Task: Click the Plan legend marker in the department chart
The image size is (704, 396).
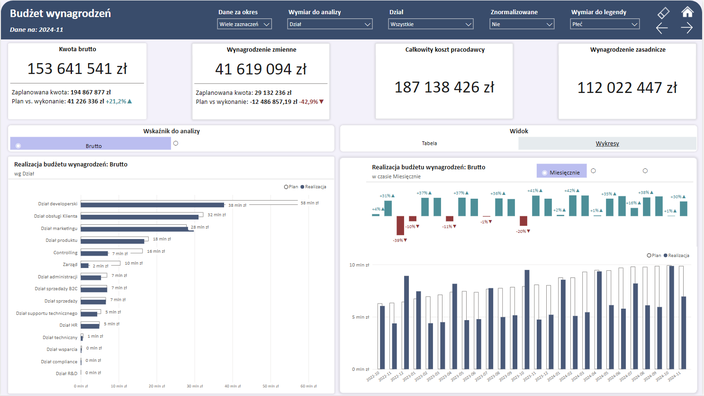Action: point(286,187)
